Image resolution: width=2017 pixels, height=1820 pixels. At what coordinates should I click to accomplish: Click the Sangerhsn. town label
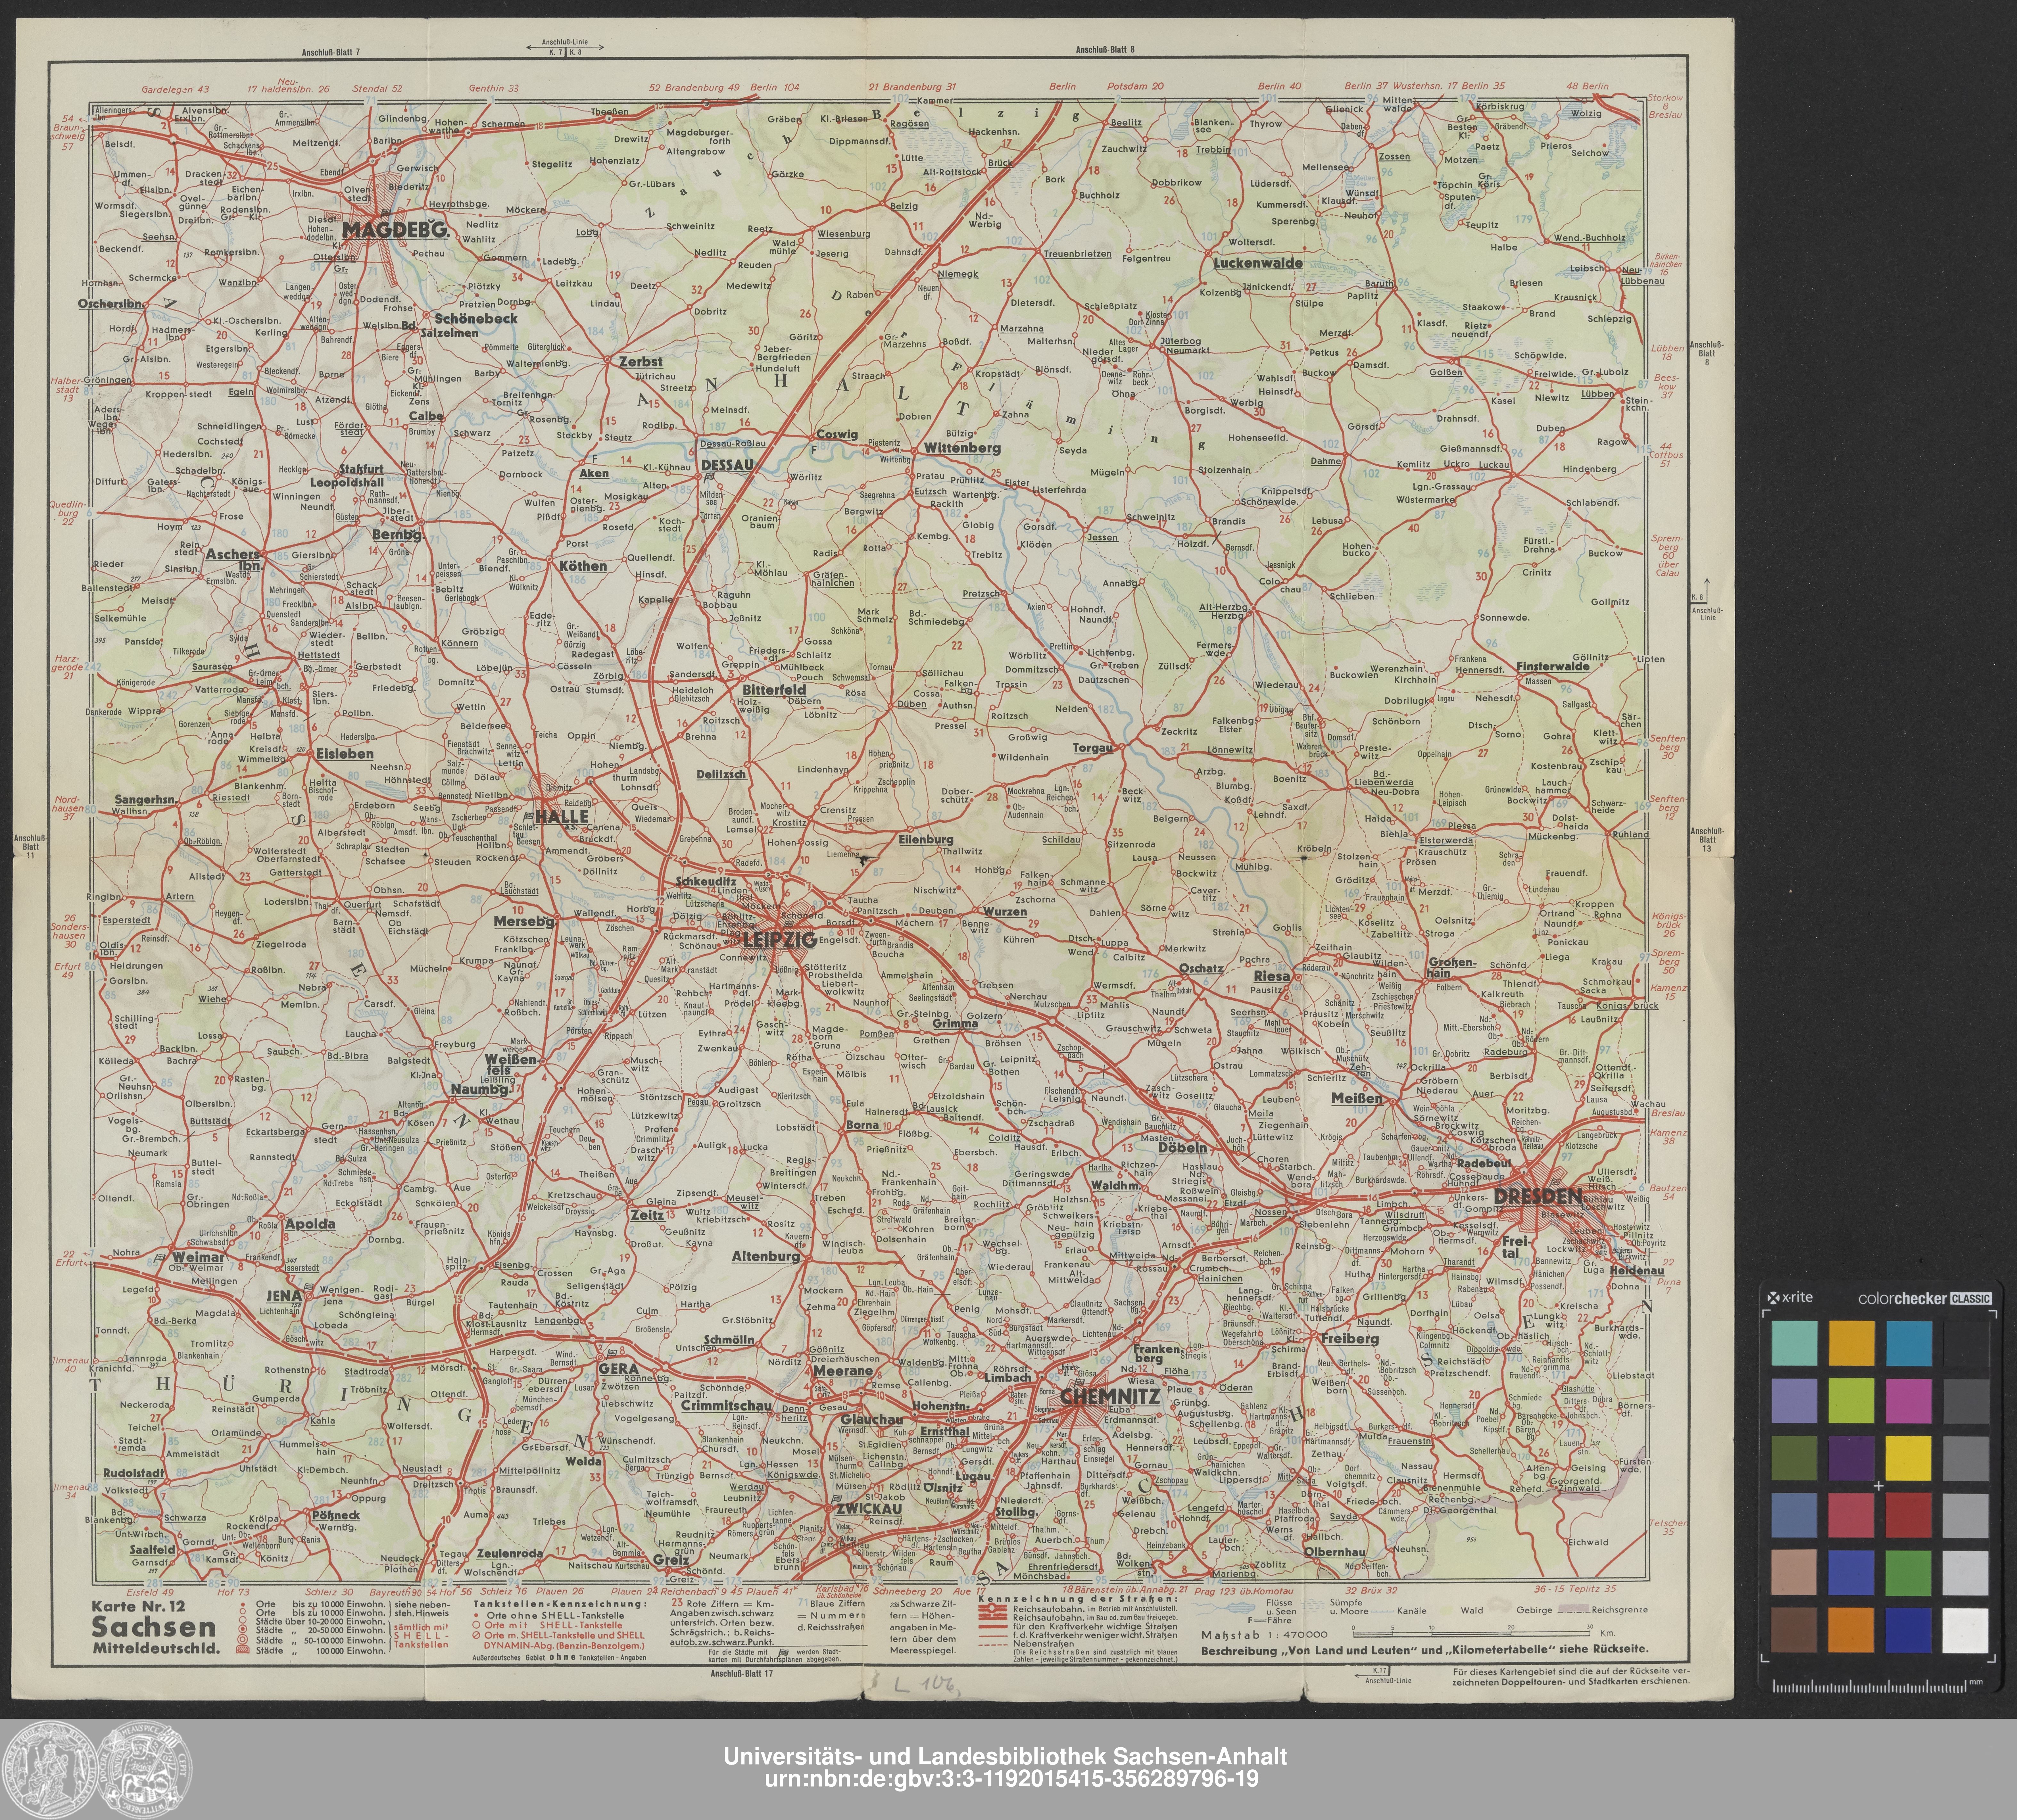pos(146,800)
